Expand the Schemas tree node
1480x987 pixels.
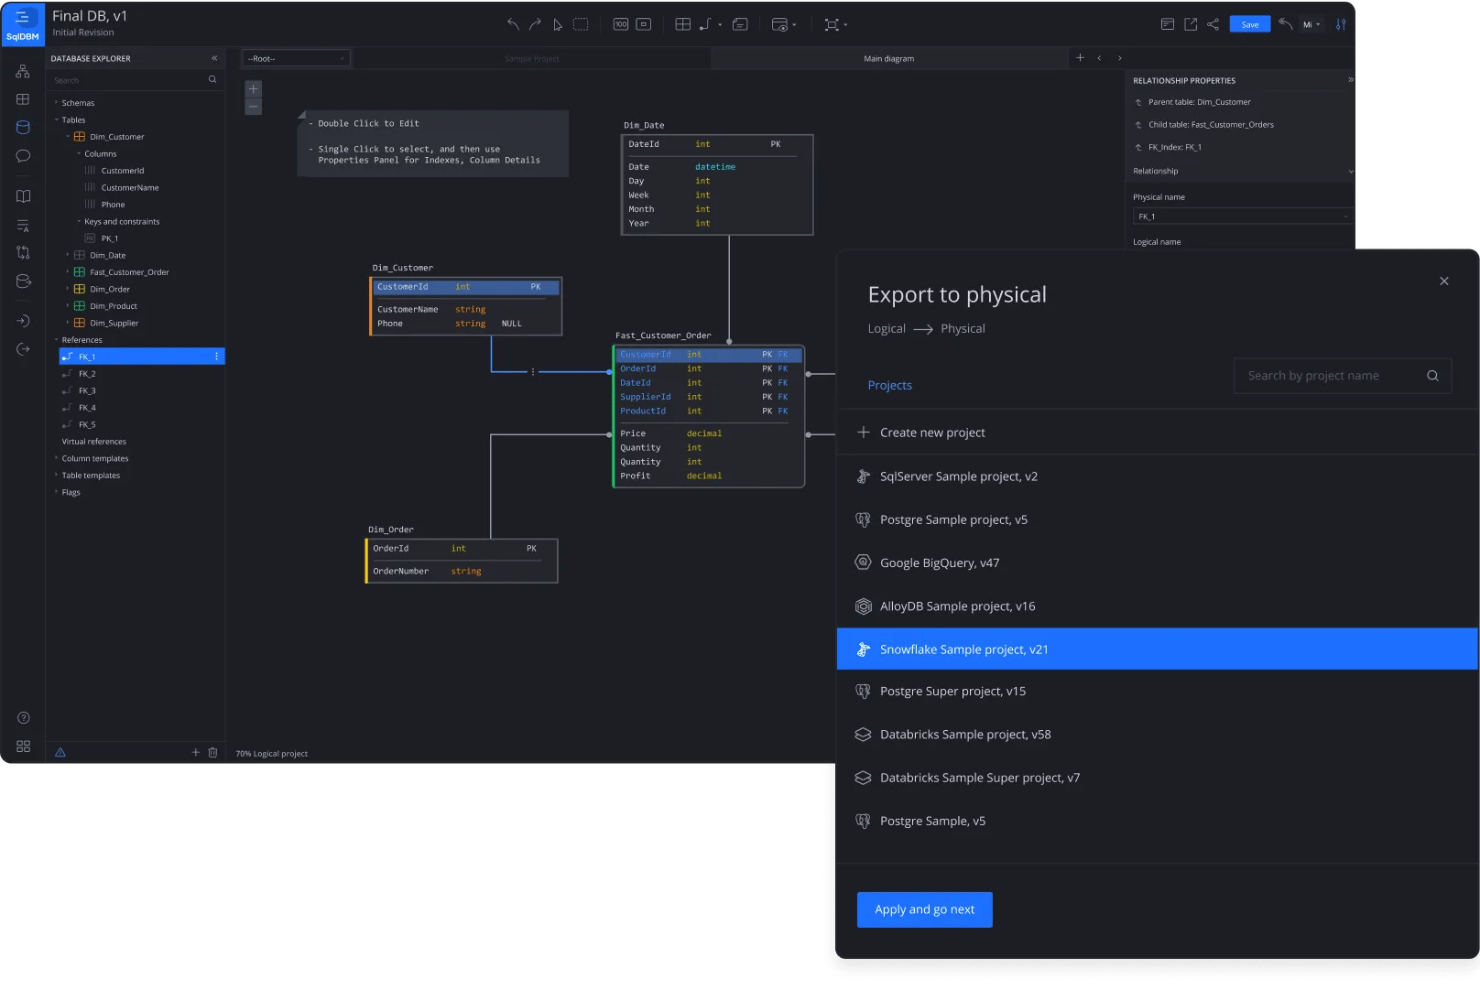click(x=56, y=103)
